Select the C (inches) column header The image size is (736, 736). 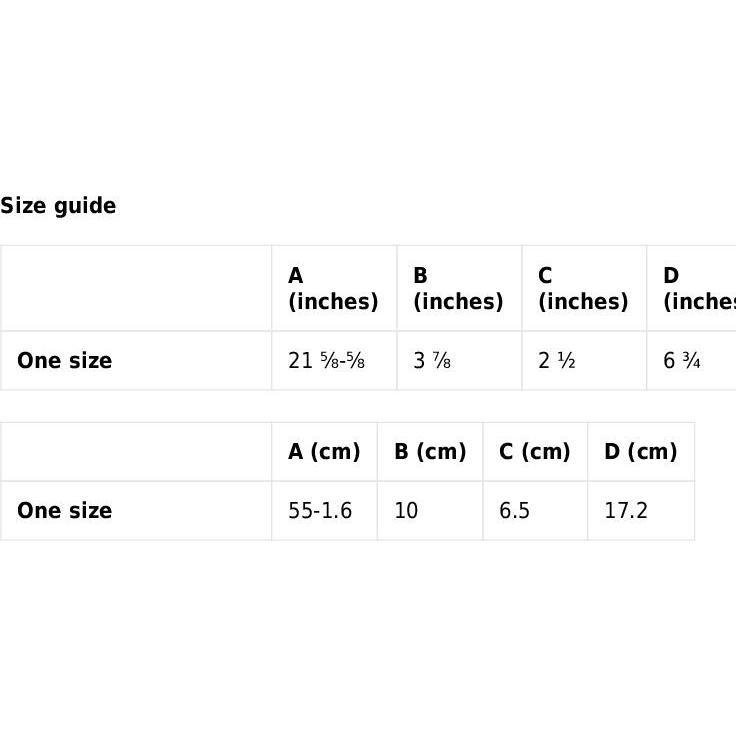[x=584, y=288]
